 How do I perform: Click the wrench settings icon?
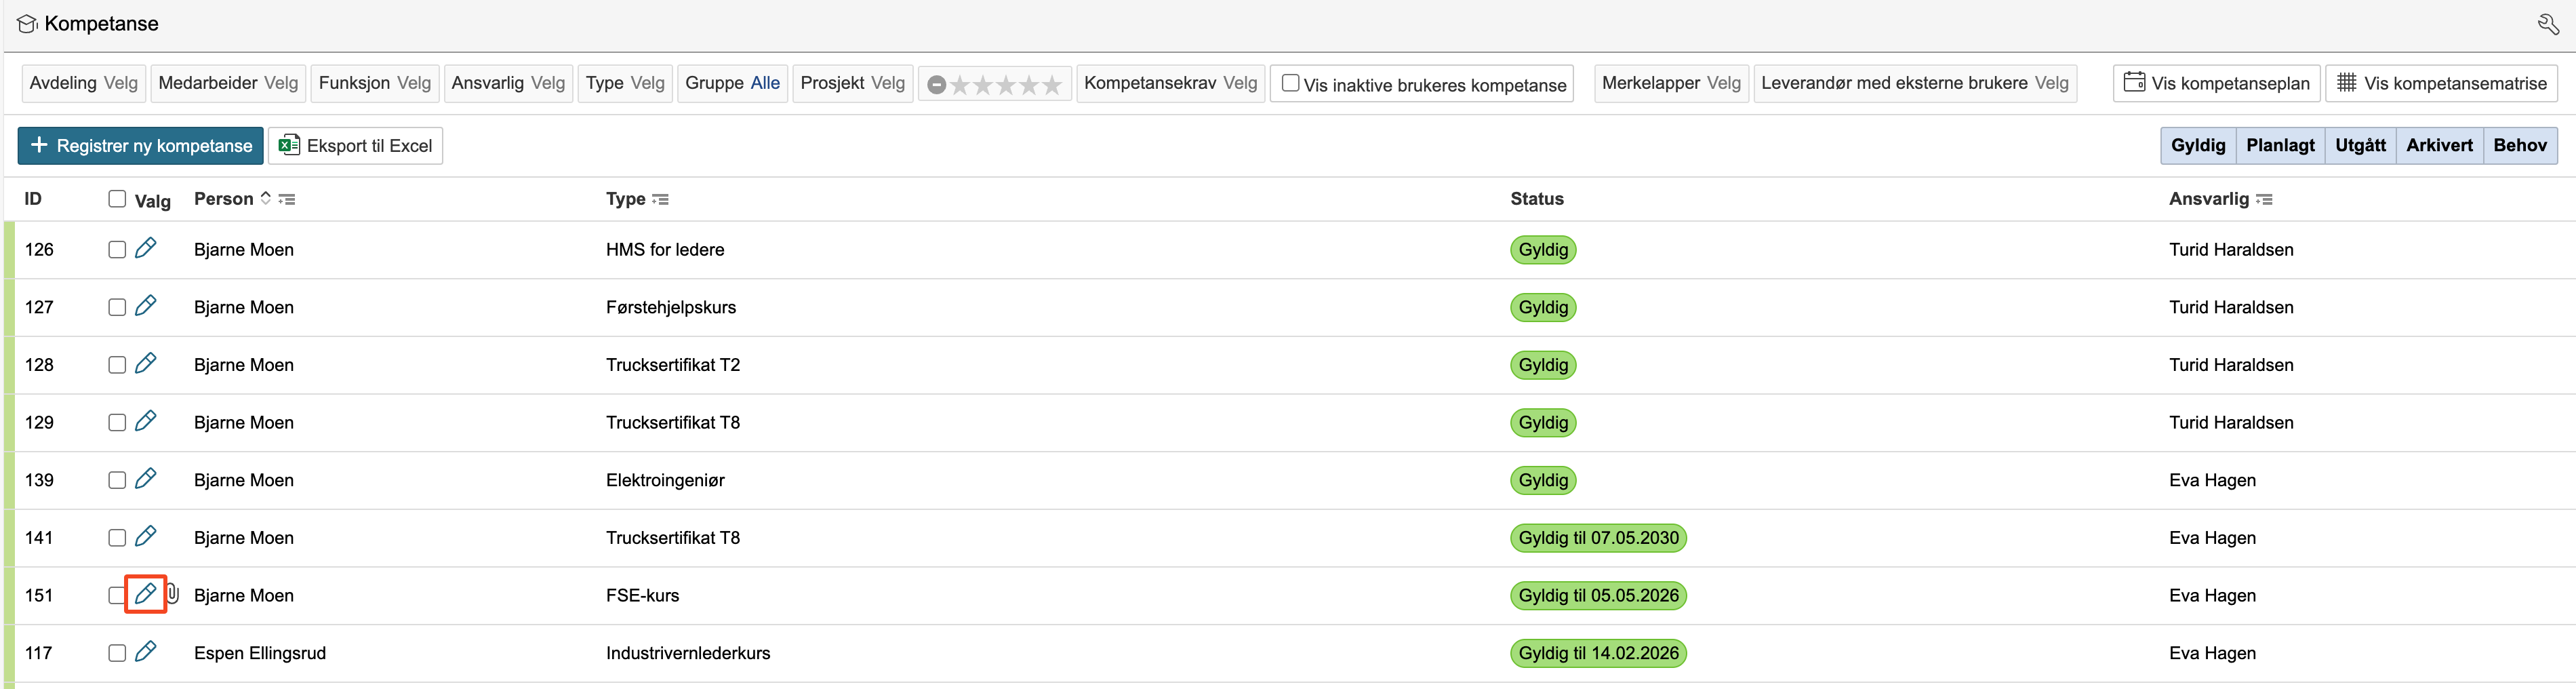click(x=2547, y=24)
